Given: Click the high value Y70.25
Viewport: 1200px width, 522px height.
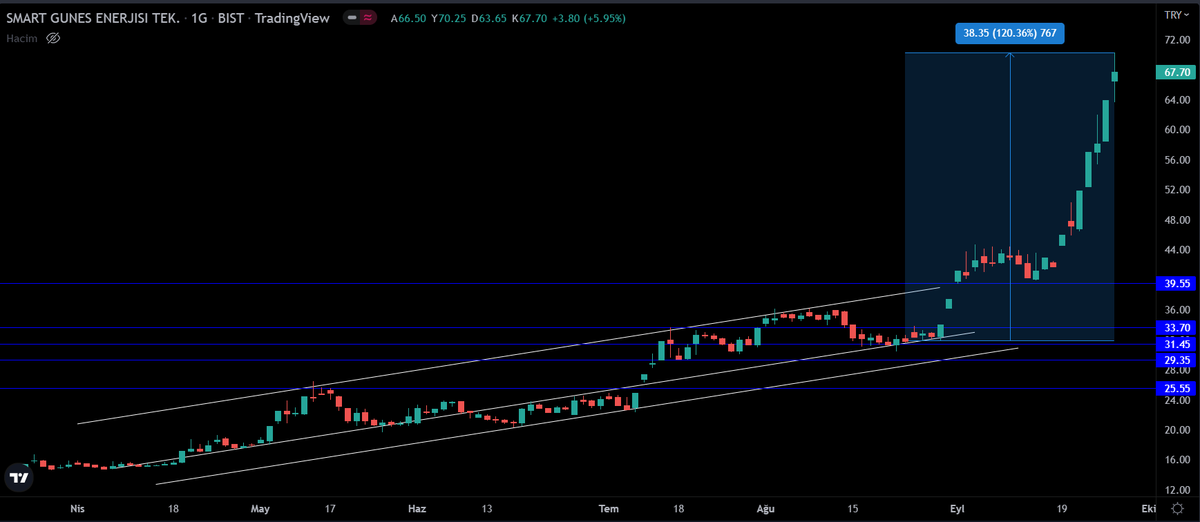Looking at the screenshot, I should click(x=450, y=18).
